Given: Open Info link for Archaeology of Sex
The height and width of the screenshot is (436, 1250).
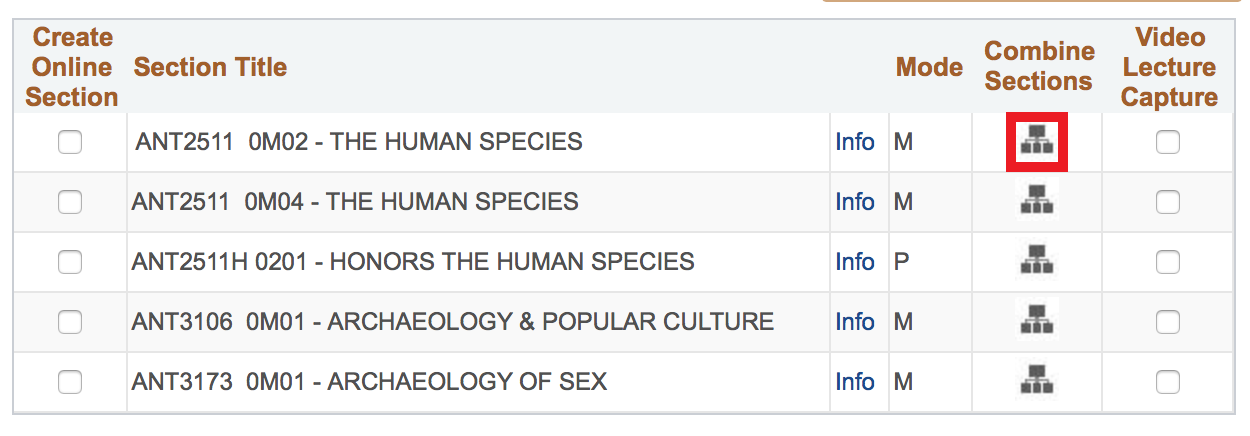Looking at the screenshot, I should [855, 382].
